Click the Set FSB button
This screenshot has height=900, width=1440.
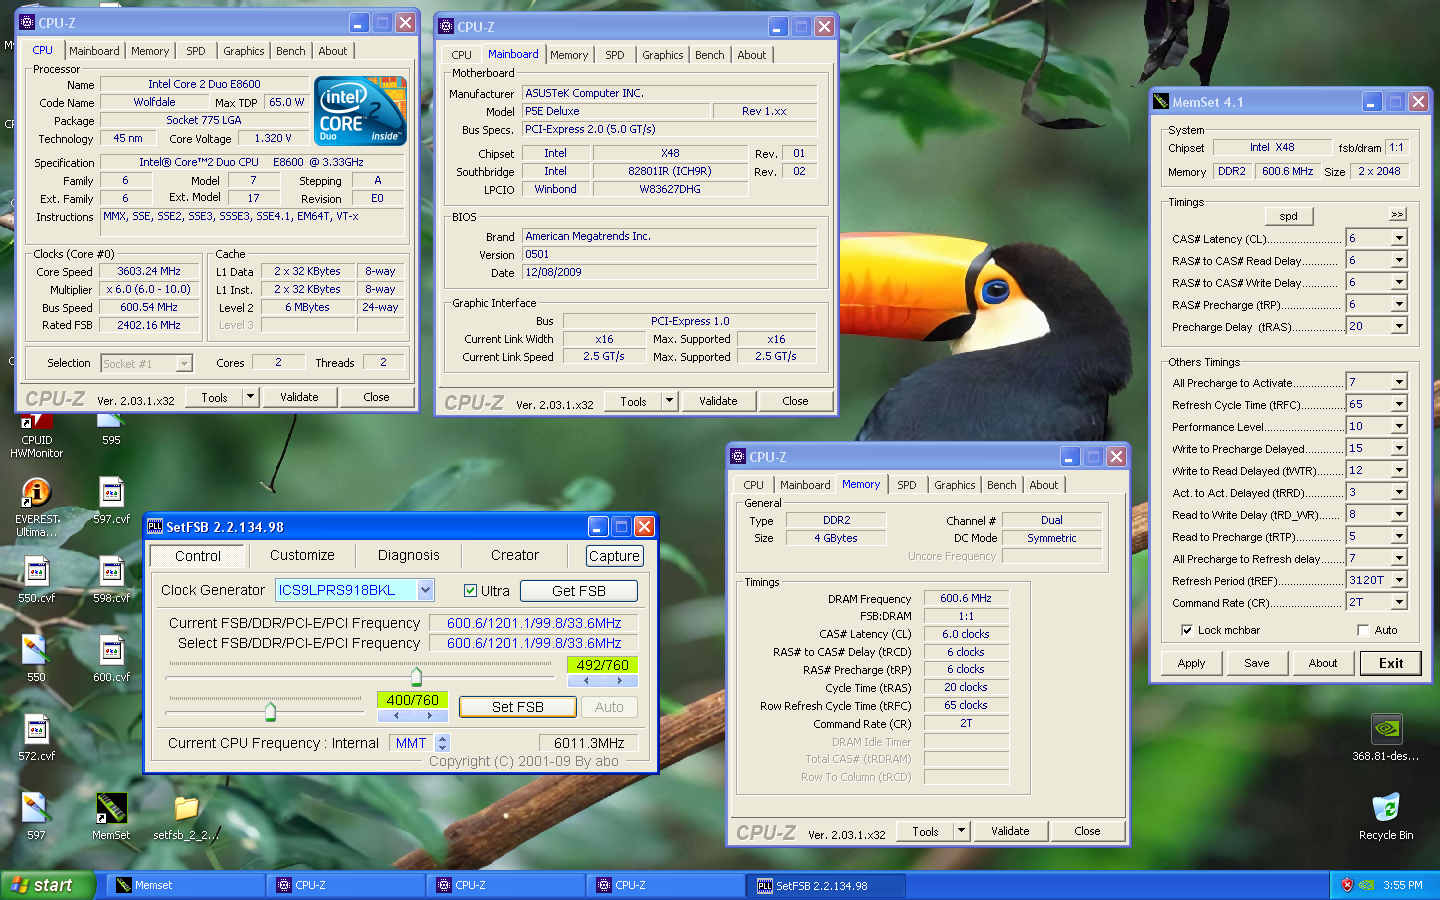coord(518,707)
